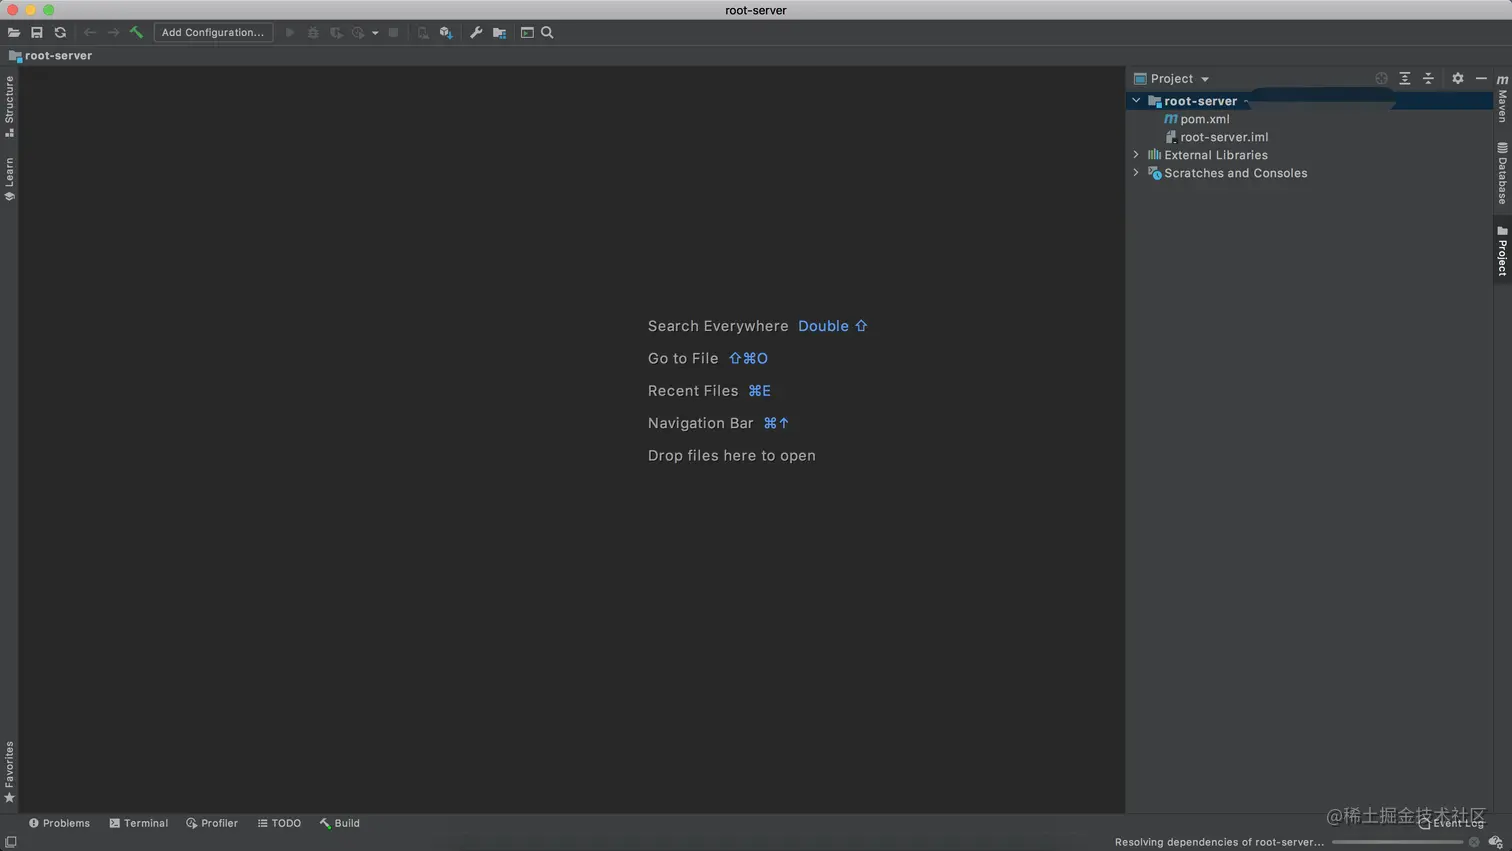The width and height of the screenshot is (1512, 851).
Task: Expand the Scratches and Consoles node
Action: (1136, 173)
